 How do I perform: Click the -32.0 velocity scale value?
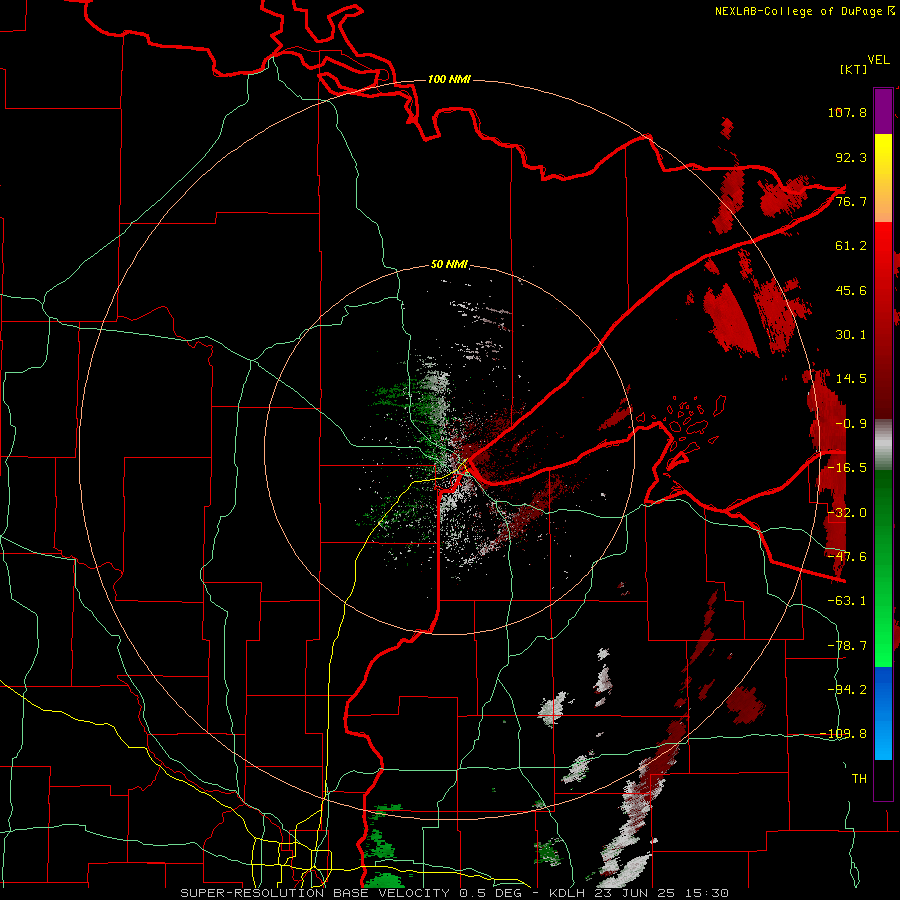[x=847, y=513]
